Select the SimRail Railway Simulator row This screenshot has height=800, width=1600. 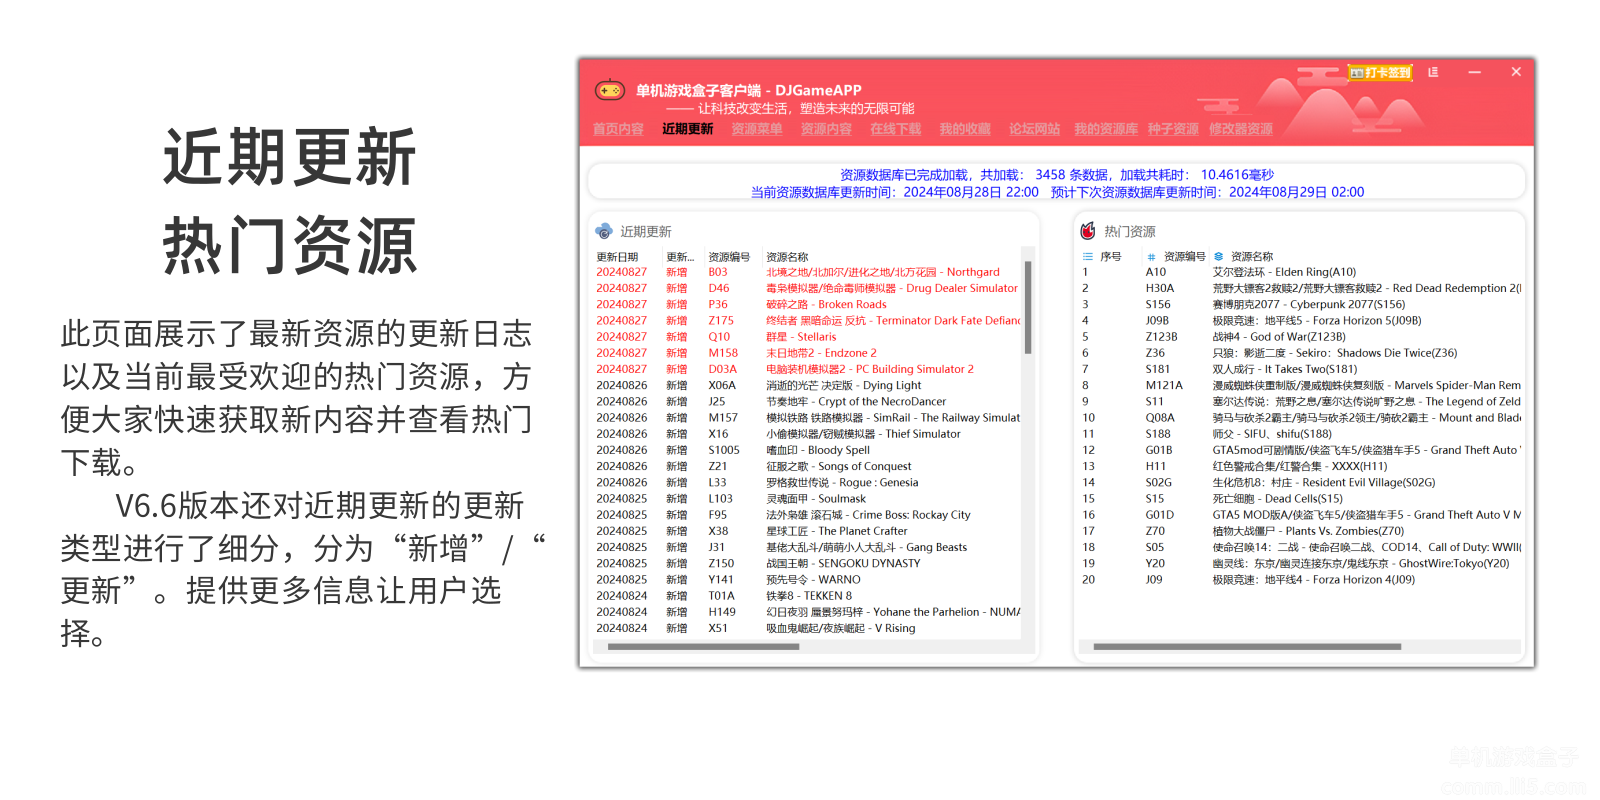point(808,418)
